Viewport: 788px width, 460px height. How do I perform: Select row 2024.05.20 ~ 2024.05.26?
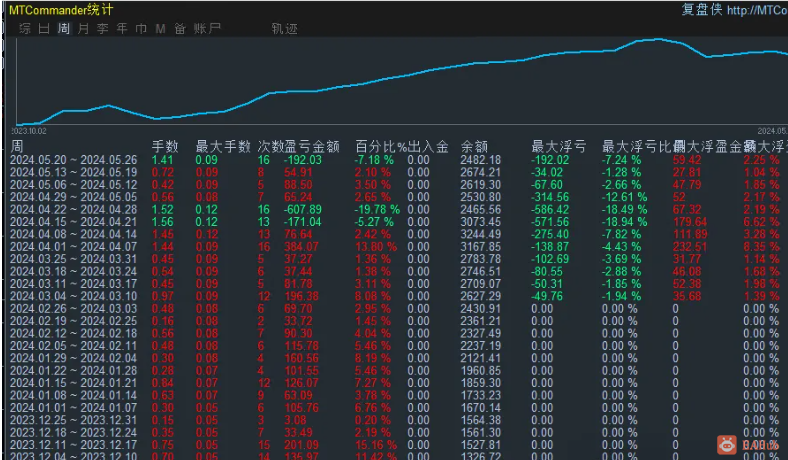[x=395, y=160]
